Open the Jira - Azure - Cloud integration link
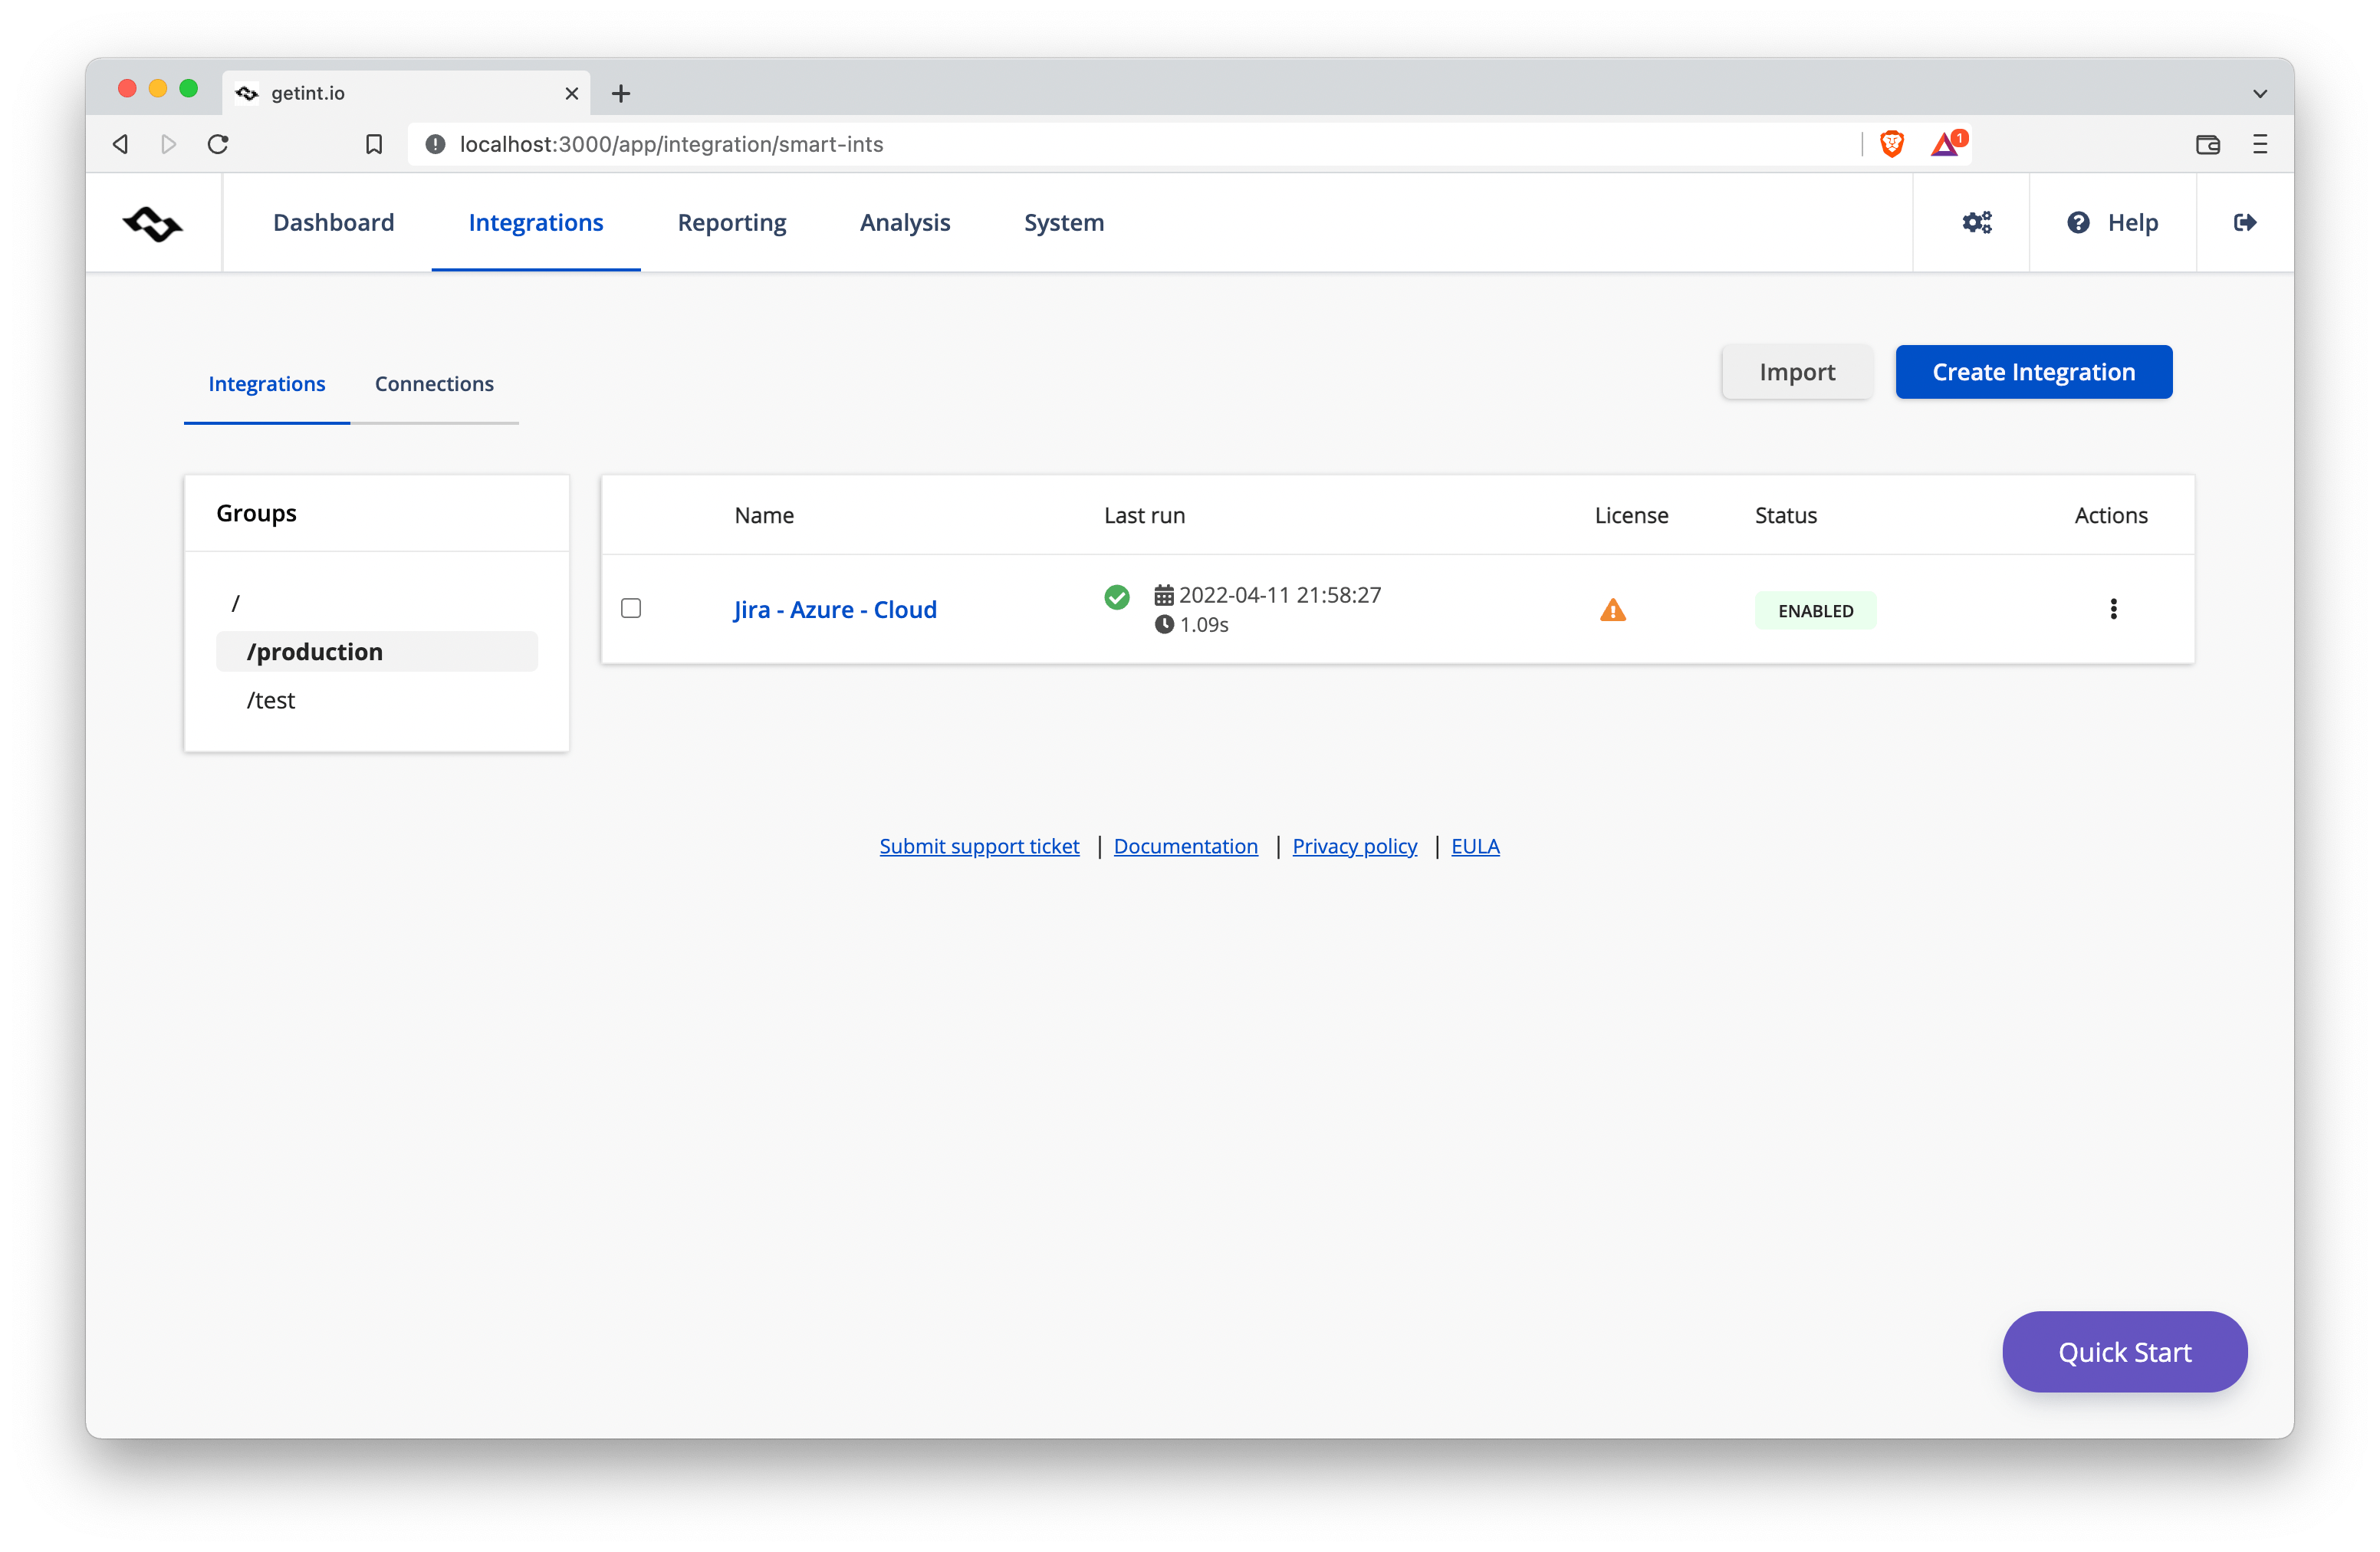 click(834, 609)
